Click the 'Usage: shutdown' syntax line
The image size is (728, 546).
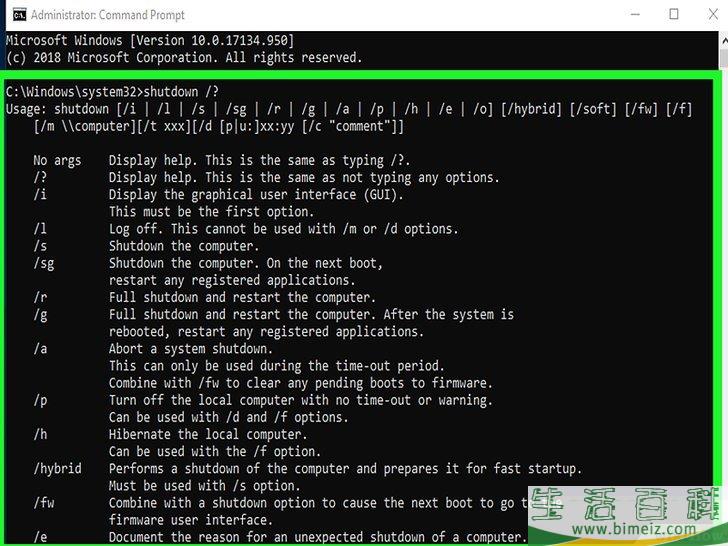point(349,109)
